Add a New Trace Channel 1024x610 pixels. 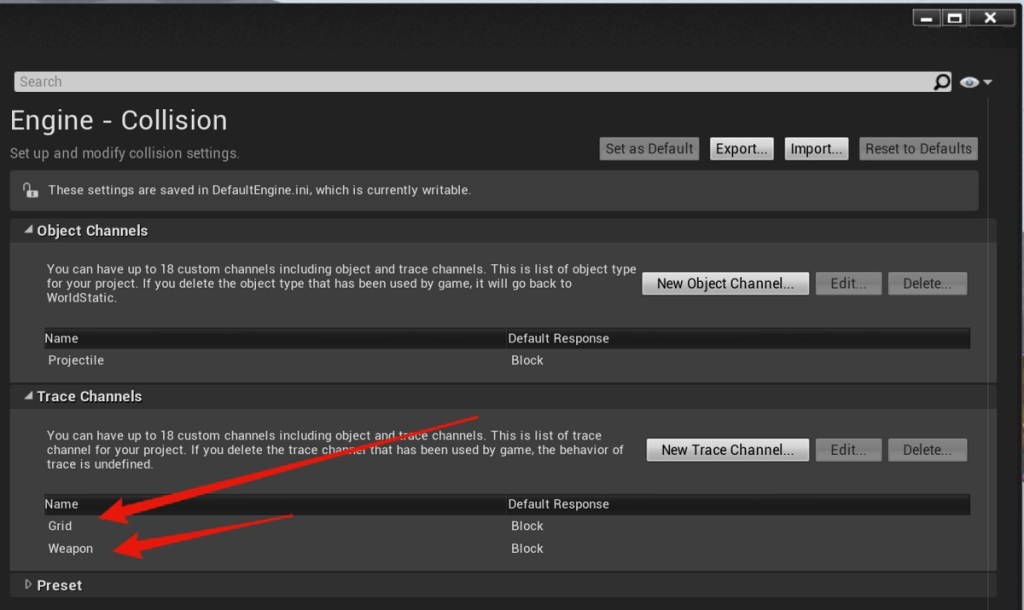pyautogui.click(x=727, y=450)
